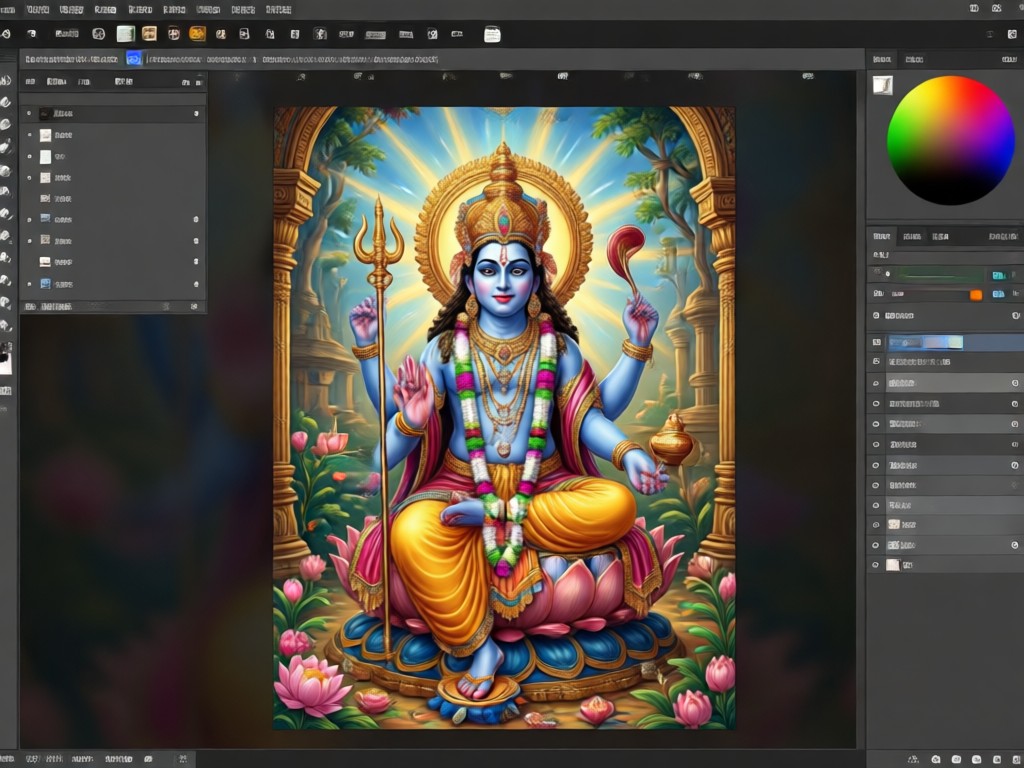Screen dimensions: 1024x768
Task: Click the green slider track in the right panel
Action: click(x=939, y=275)
